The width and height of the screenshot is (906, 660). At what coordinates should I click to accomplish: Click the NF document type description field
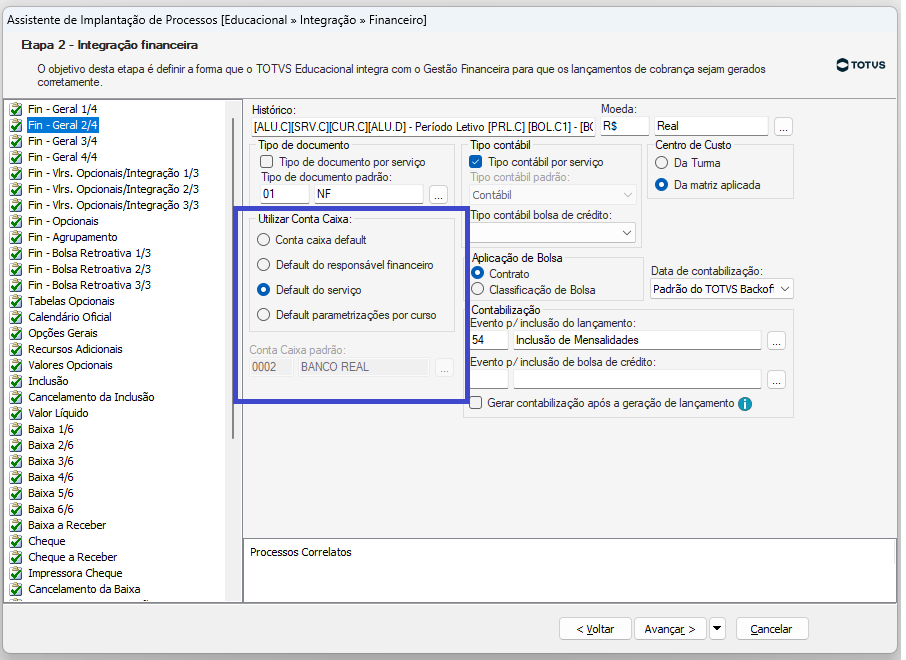point(369,194)
